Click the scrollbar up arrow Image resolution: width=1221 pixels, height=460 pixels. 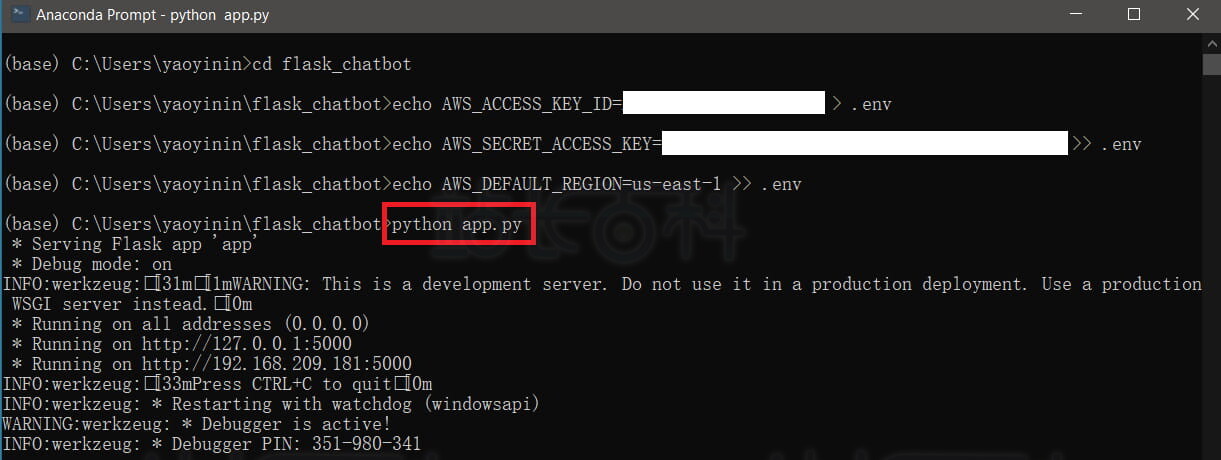click(x=1211, y=42)
